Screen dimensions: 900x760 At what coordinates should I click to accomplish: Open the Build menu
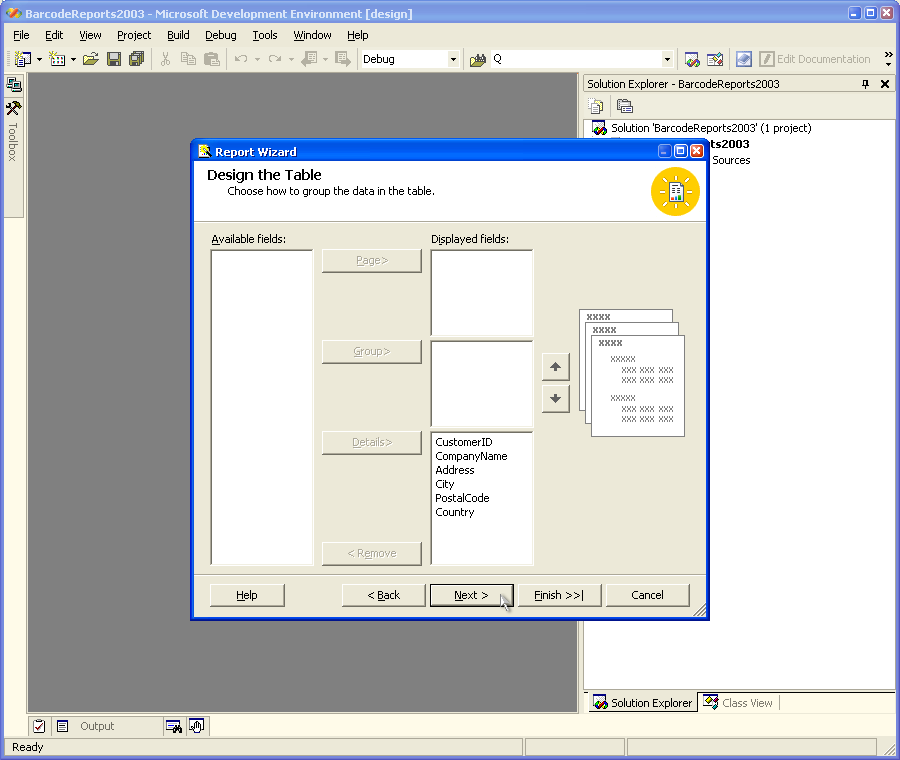(x=178, y=35)
